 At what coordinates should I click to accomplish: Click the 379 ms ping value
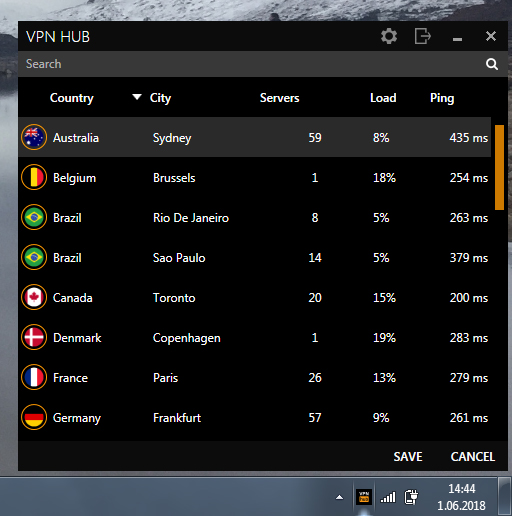[x=469, y=258]
